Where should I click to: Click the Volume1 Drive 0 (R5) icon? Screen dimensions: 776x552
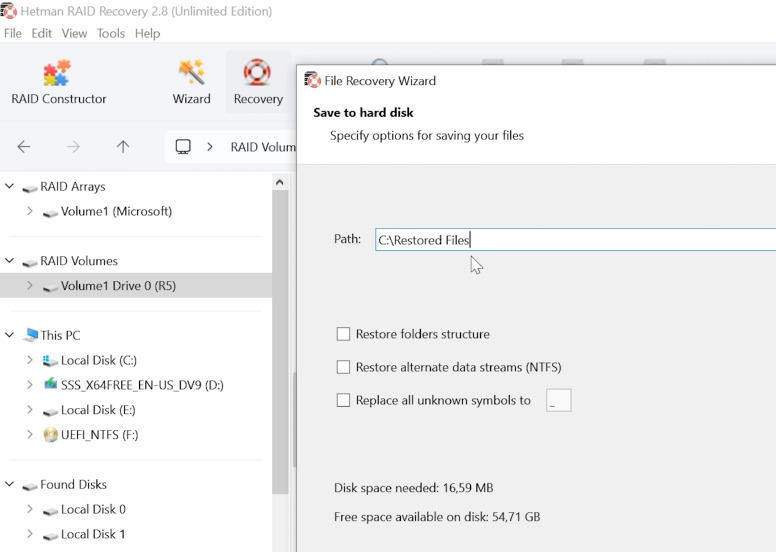point(50,287)
